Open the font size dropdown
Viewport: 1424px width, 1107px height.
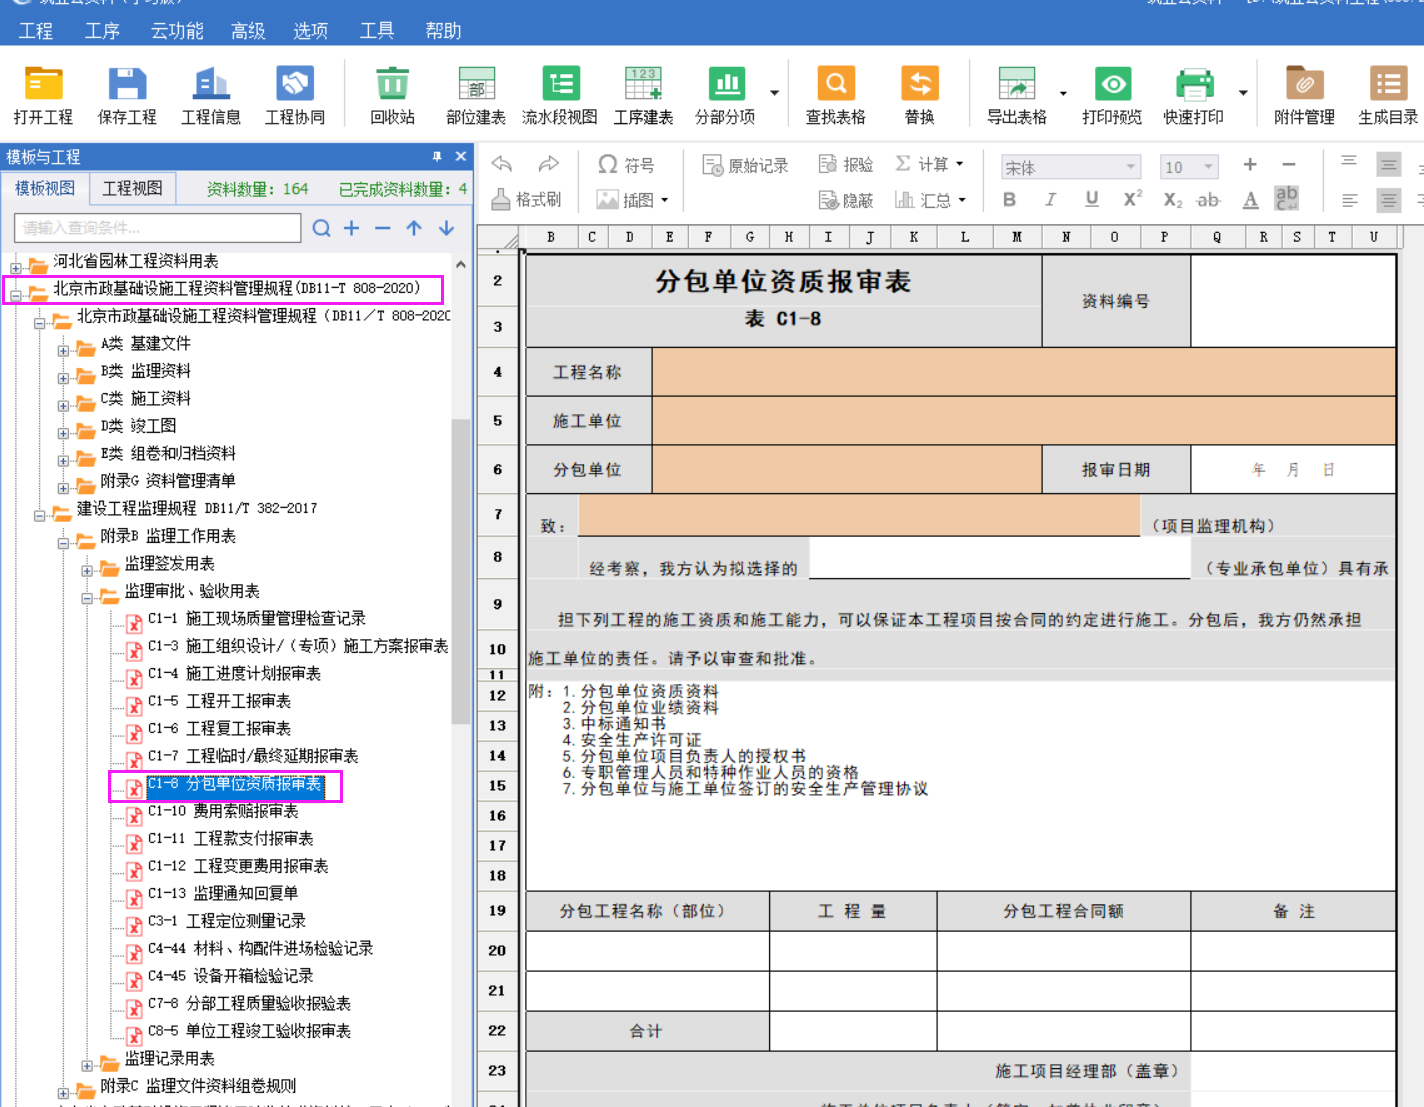click(x=1209, y=167)
